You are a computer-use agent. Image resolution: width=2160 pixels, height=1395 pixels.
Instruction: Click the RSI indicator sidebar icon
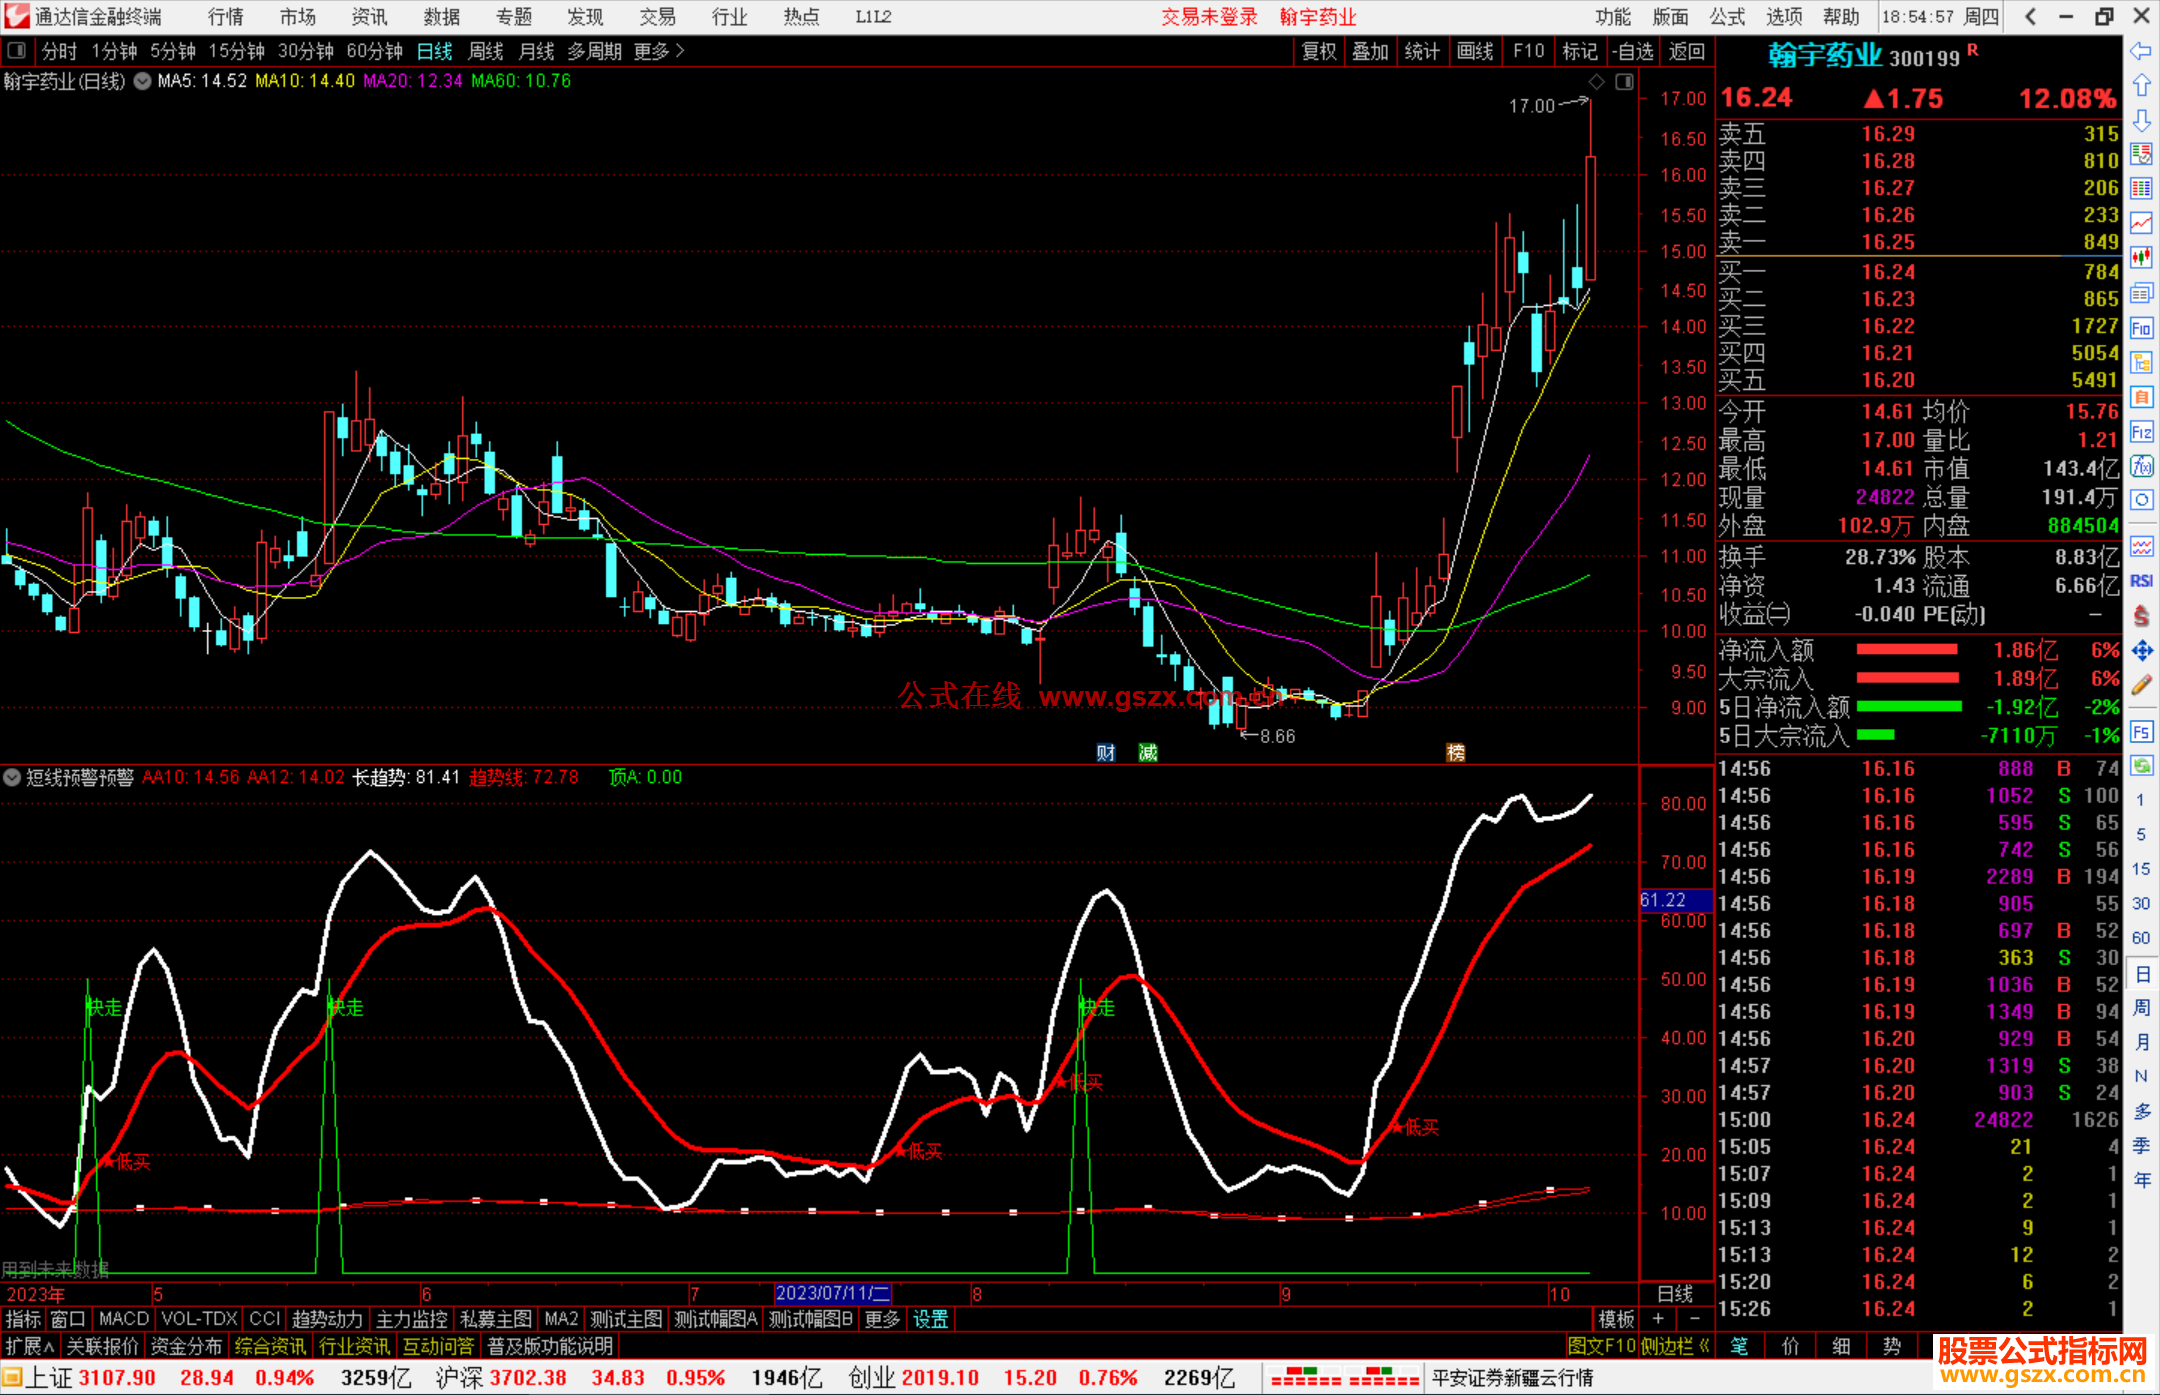click(2141, 581)
